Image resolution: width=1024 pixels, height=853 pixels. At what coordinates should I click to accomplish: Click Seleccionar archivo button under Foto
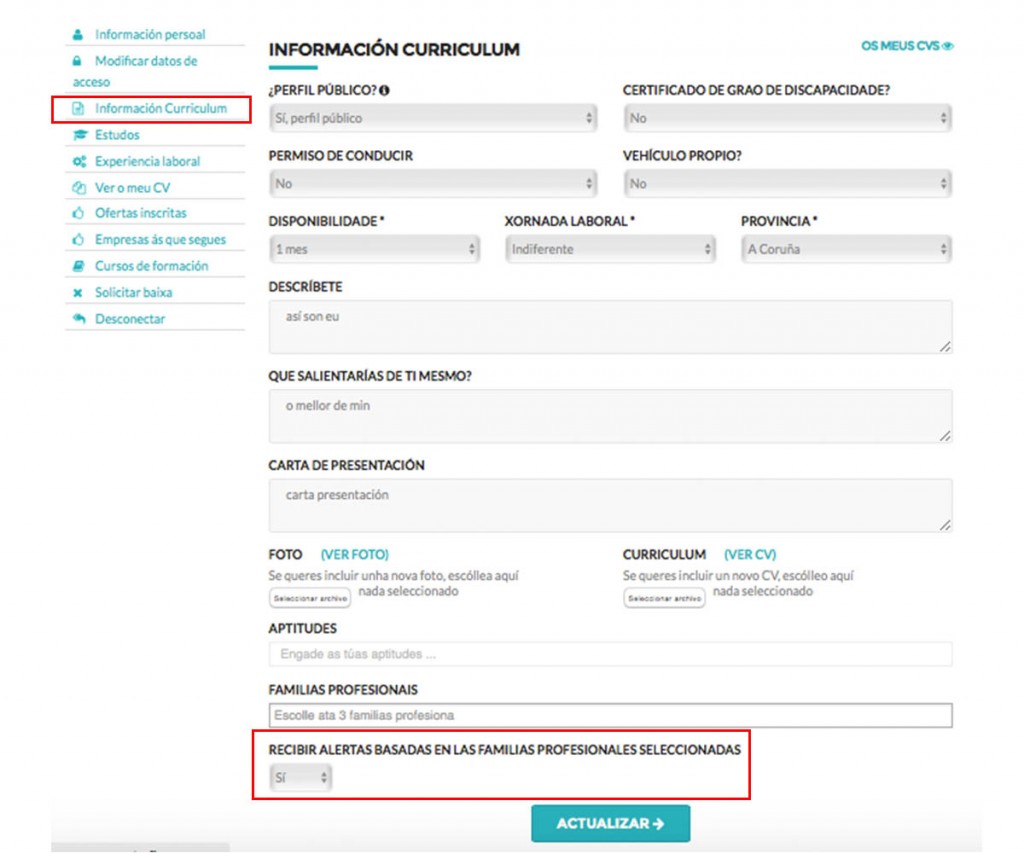coord(310,598)
